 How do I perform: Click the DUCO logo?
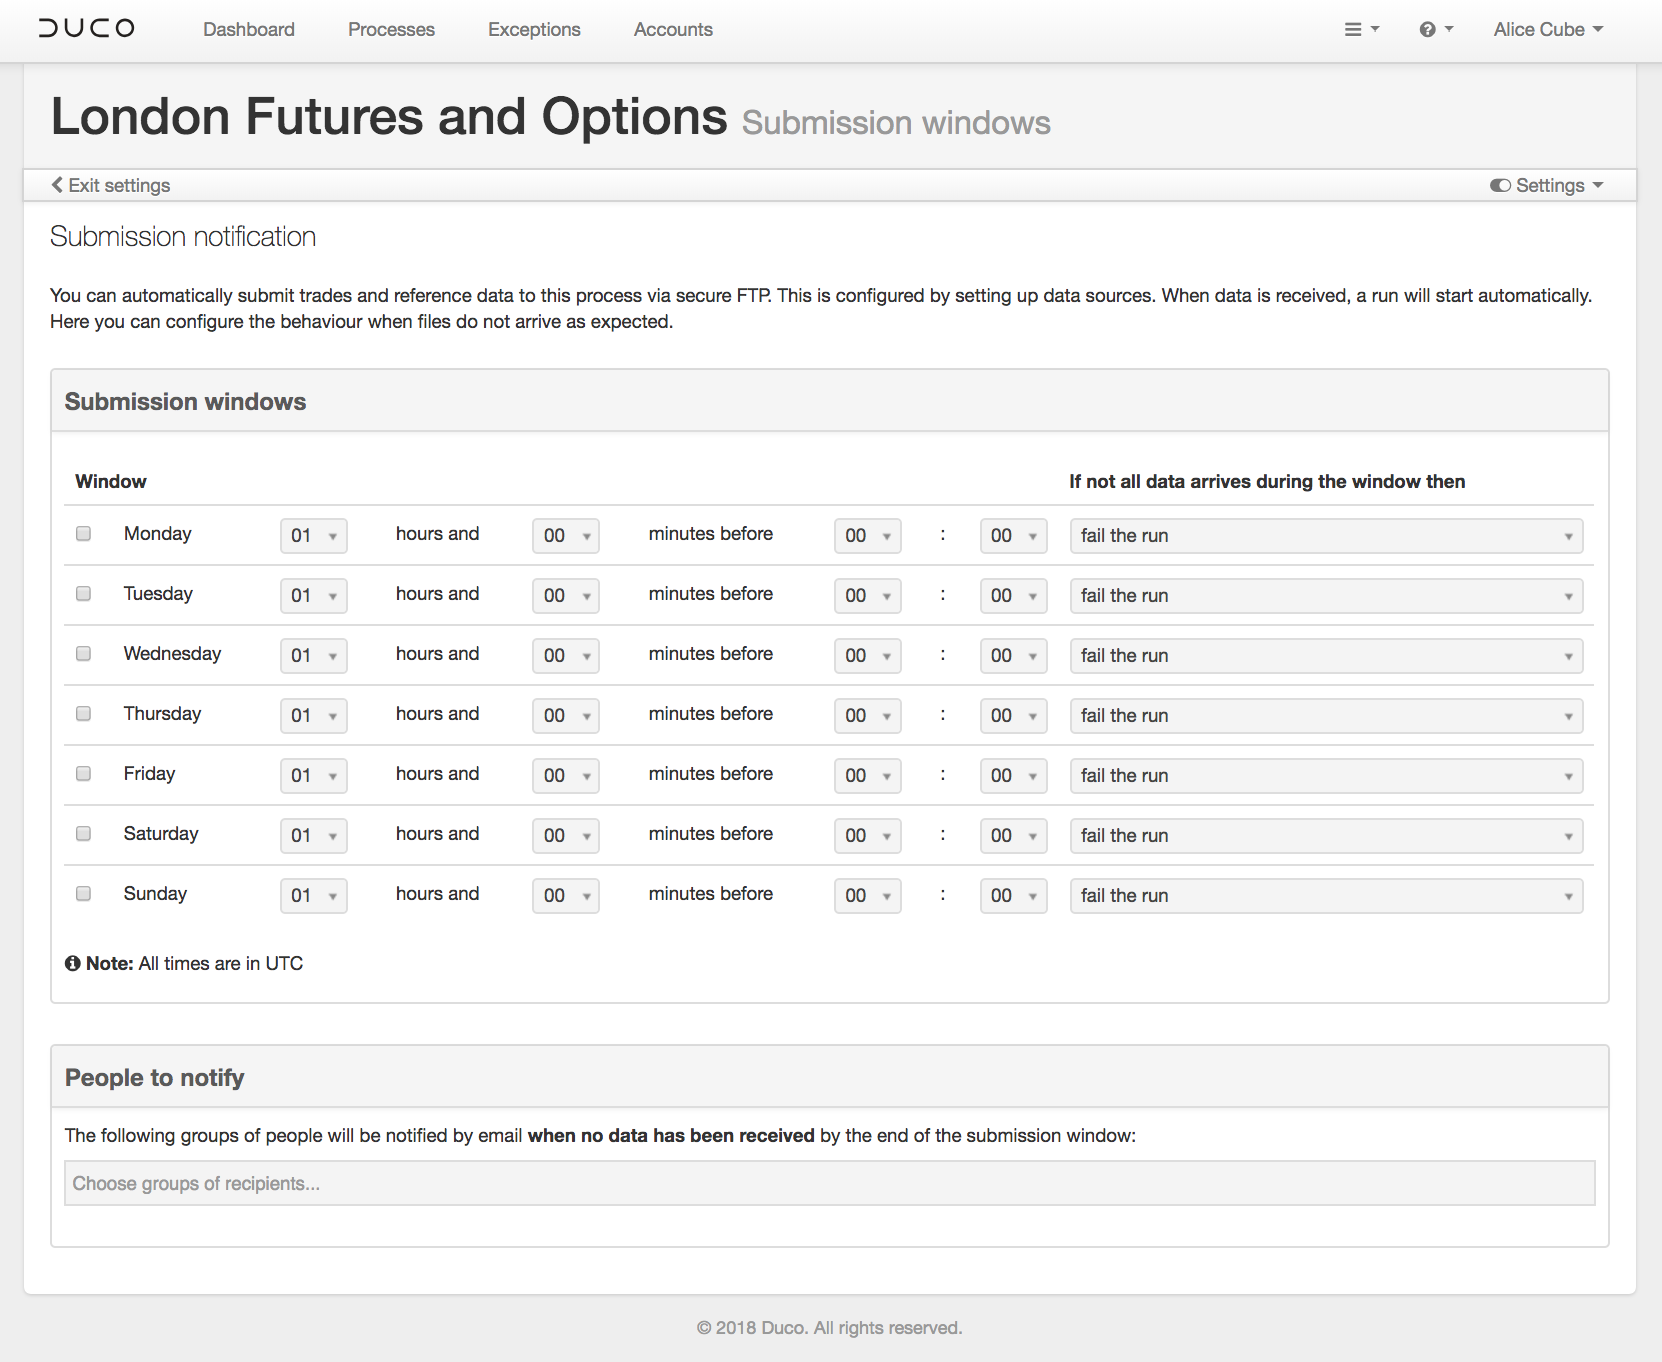pos(86,28)
